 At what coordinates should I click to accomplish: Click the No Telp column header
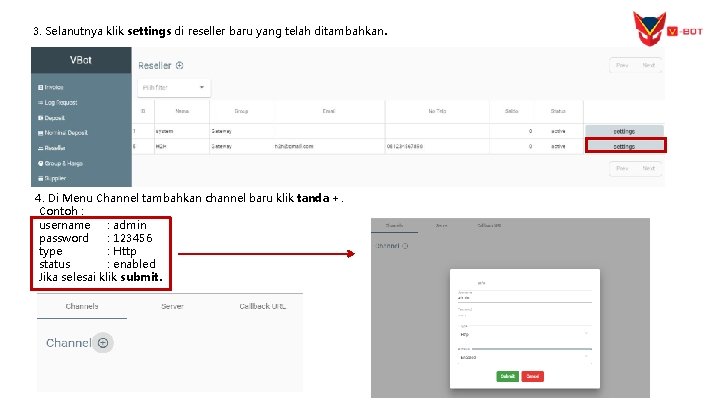point(437,111)
